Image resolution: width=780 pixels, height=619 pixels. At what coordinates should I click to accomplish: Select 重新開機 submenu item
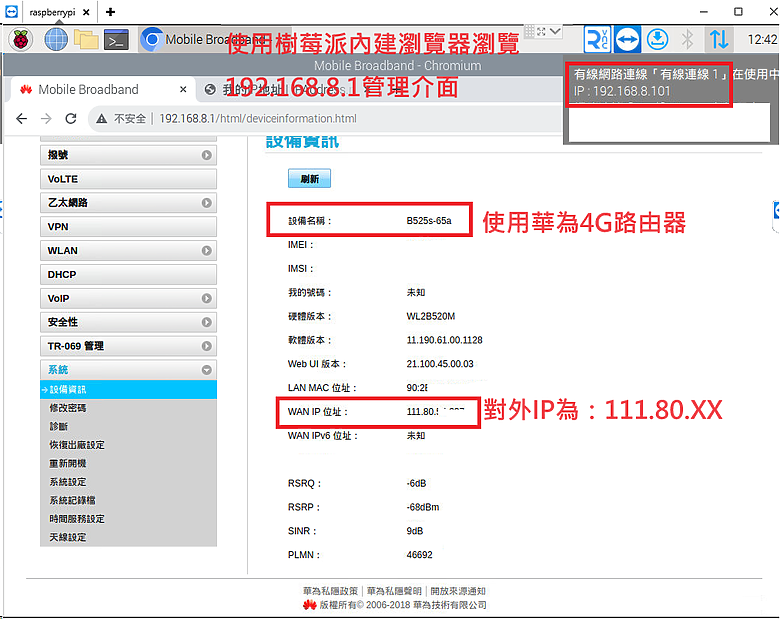[68, 463]
